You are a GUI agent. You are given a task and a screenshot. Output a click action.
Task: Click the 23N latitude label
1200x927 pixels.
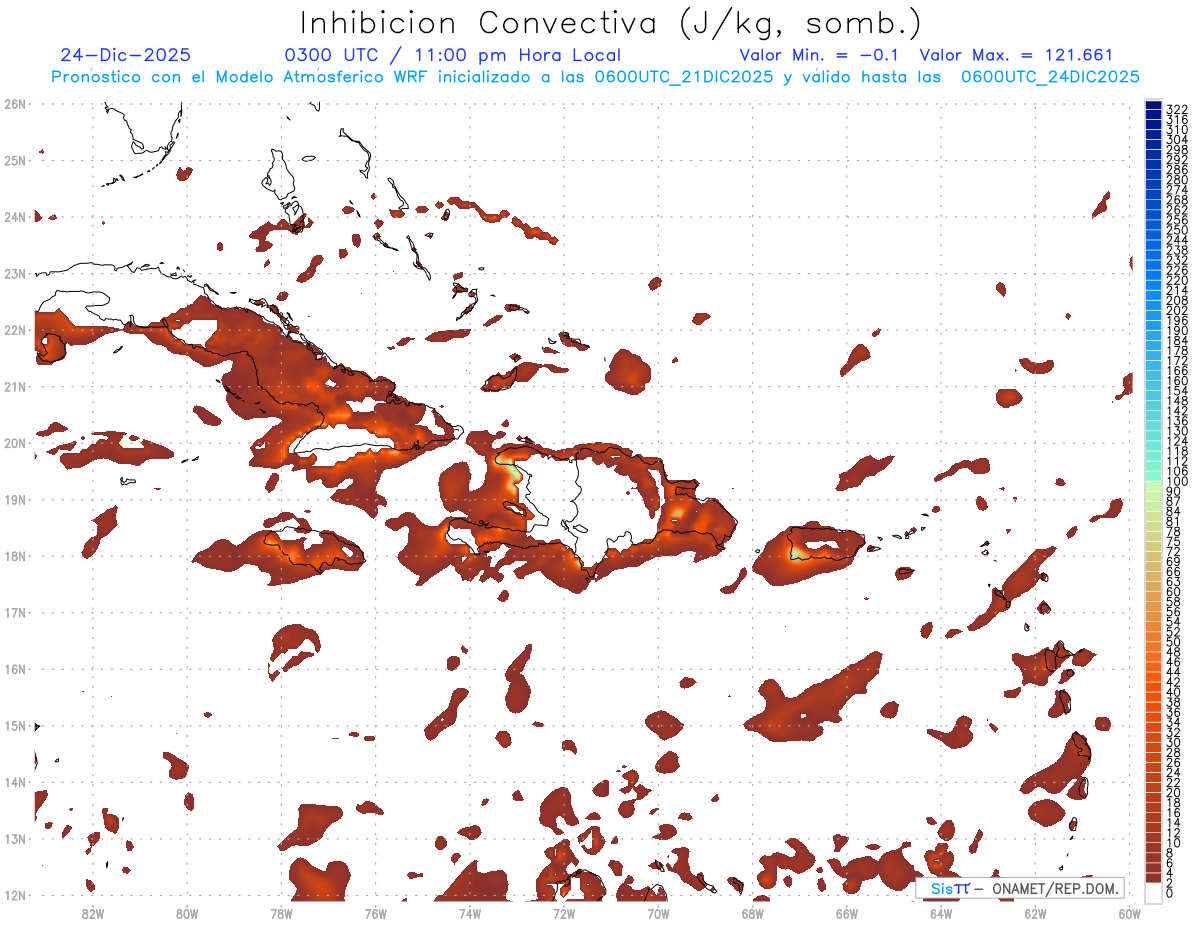(x=15, y=273)
